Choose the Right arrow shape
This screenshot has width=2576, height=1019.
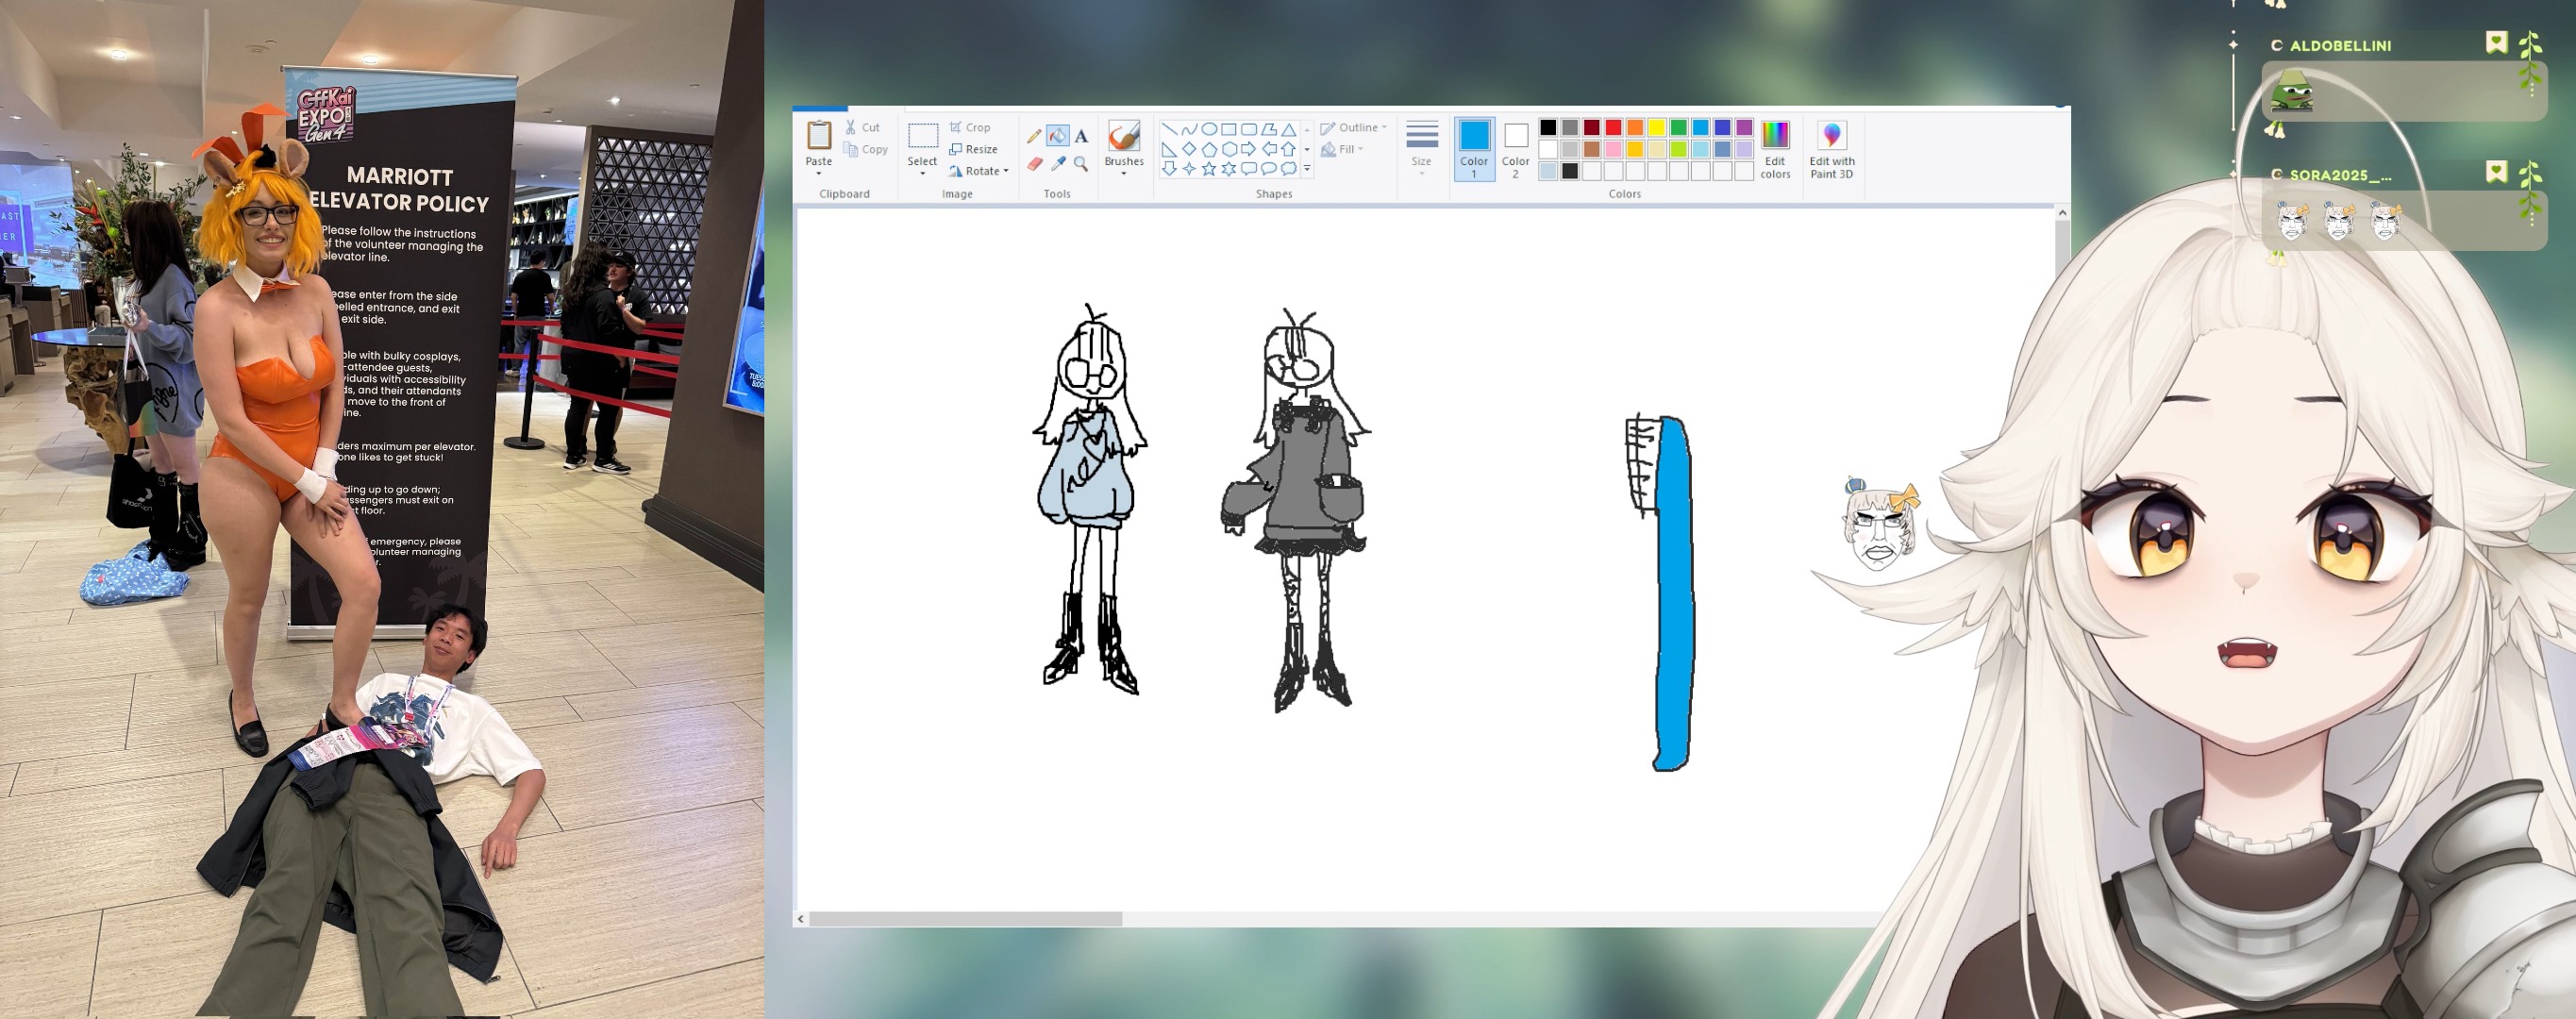(x=1248, y=149)
